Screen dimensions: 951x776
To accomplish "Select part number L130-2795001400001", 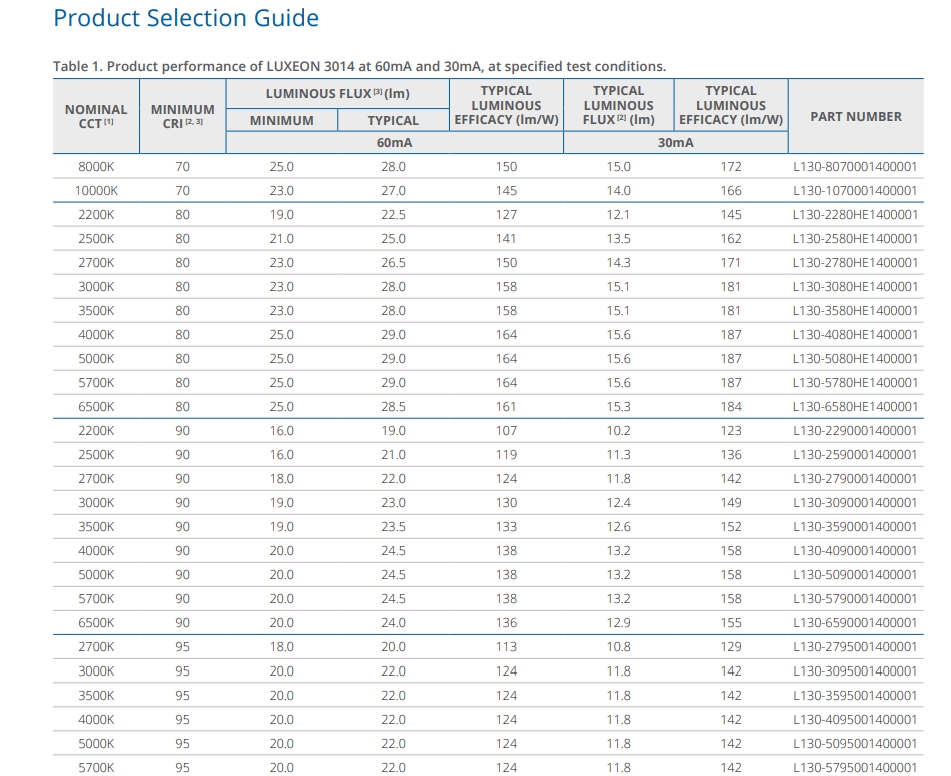I will coord(855,647).
